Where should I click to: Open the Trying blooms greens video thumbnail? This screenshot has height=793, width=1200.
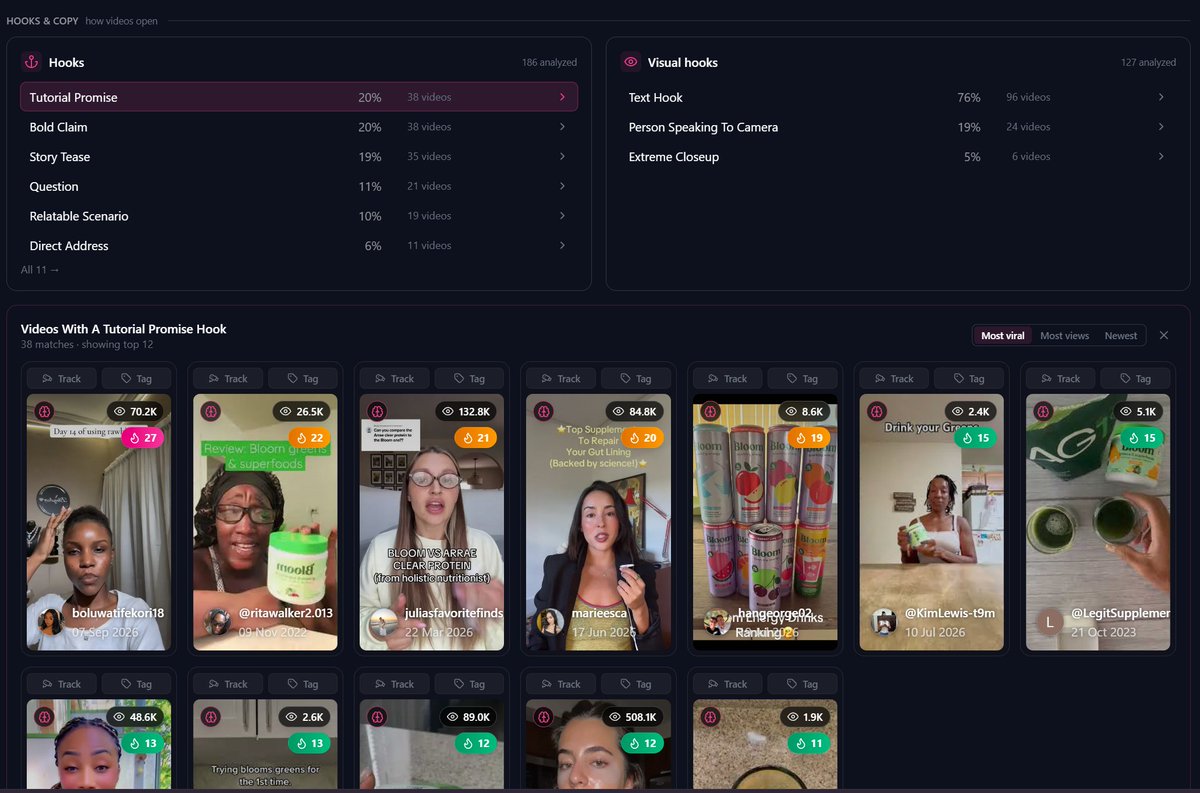265,745
